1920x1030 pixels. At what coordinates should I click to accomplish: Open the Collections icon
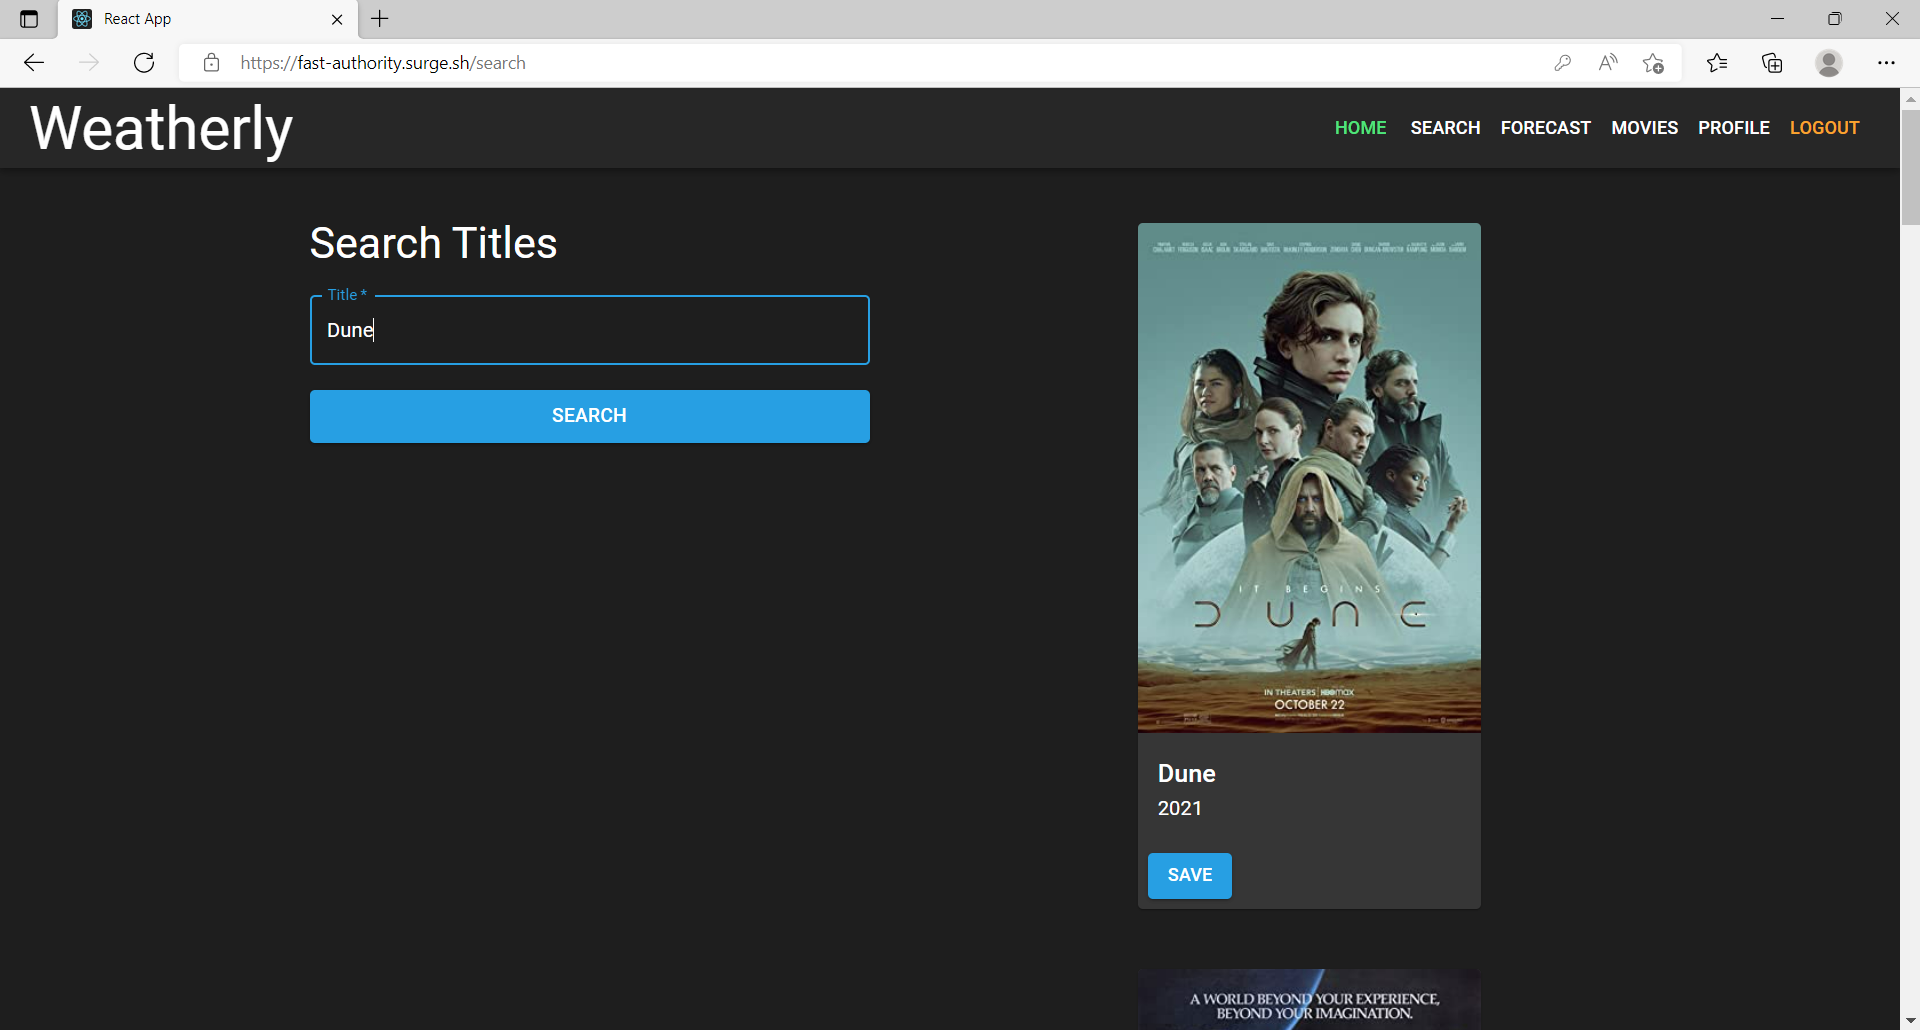point(1772,63)
